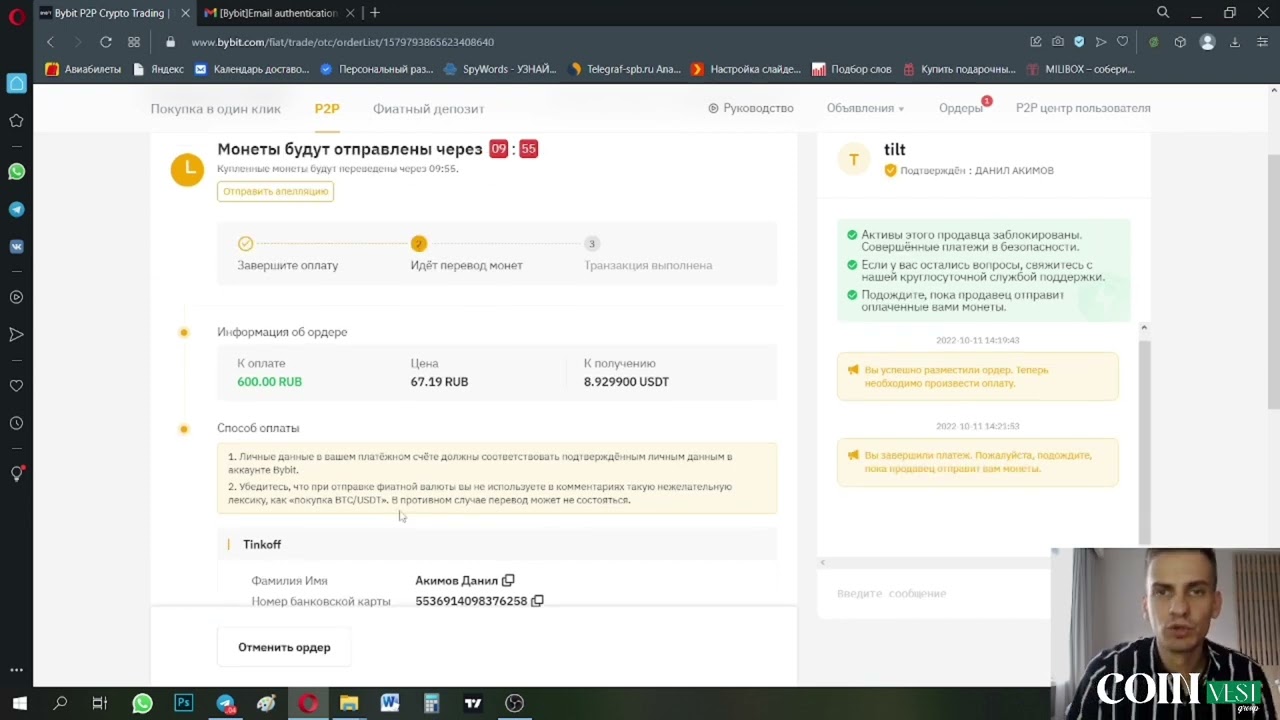The width and height of the screenshot is (1280, 720).
Task: Open Windows Start menu
Action: 19,703
